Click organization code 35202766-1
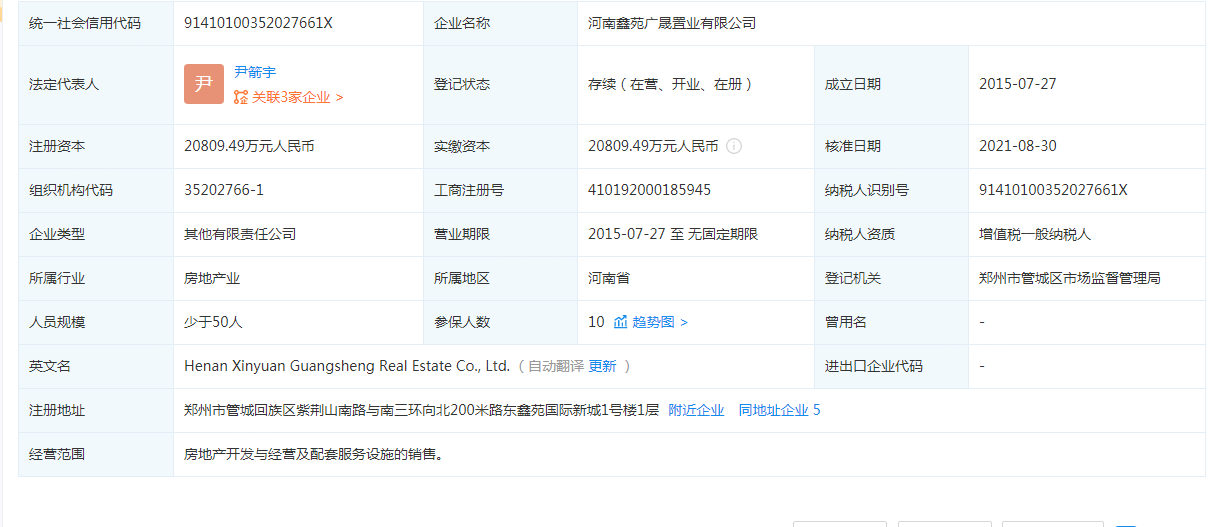This screenshot has height=527, width=1216. [224, 190]
